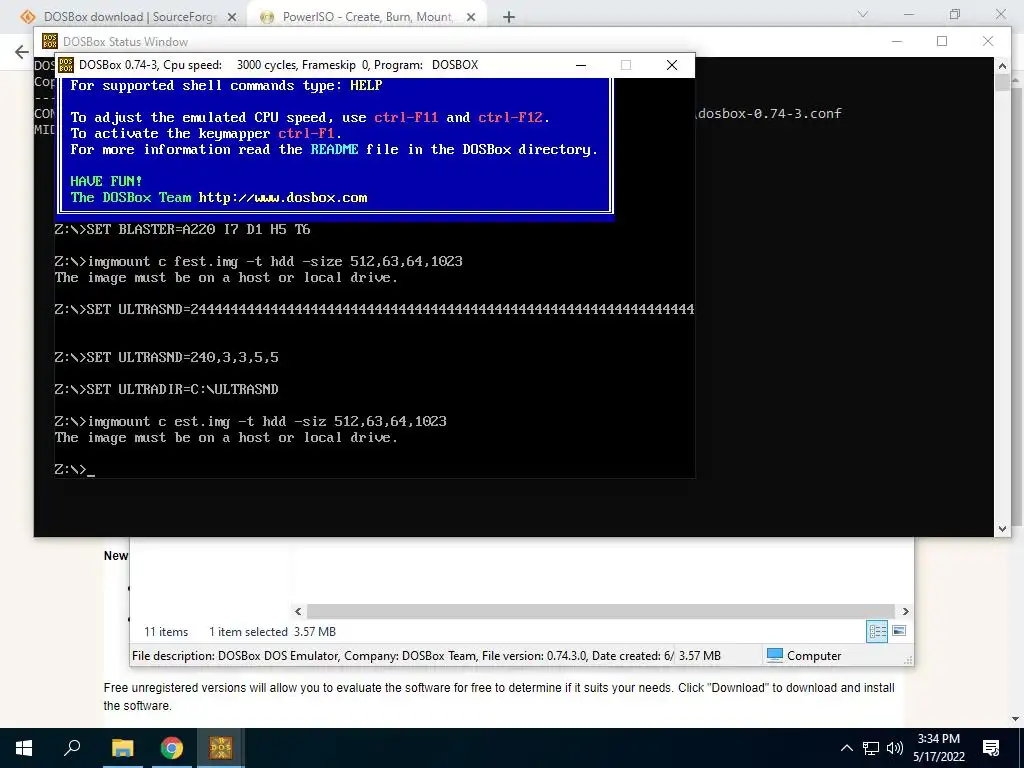1024x768 pixels.
Task: Switch explorer to details view icon
Action: 877,631
